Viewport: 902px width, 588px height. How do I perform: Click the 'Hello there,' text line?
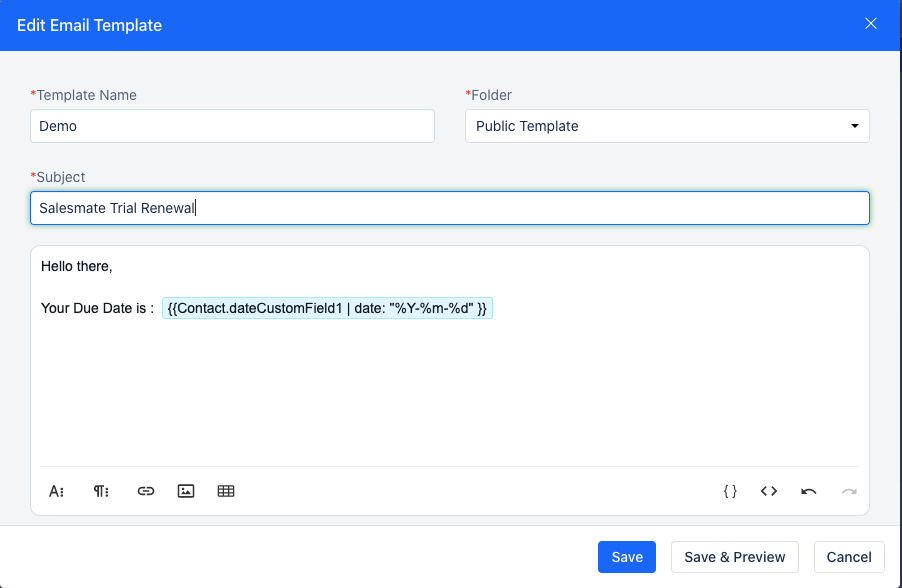(x=77, y=266)
